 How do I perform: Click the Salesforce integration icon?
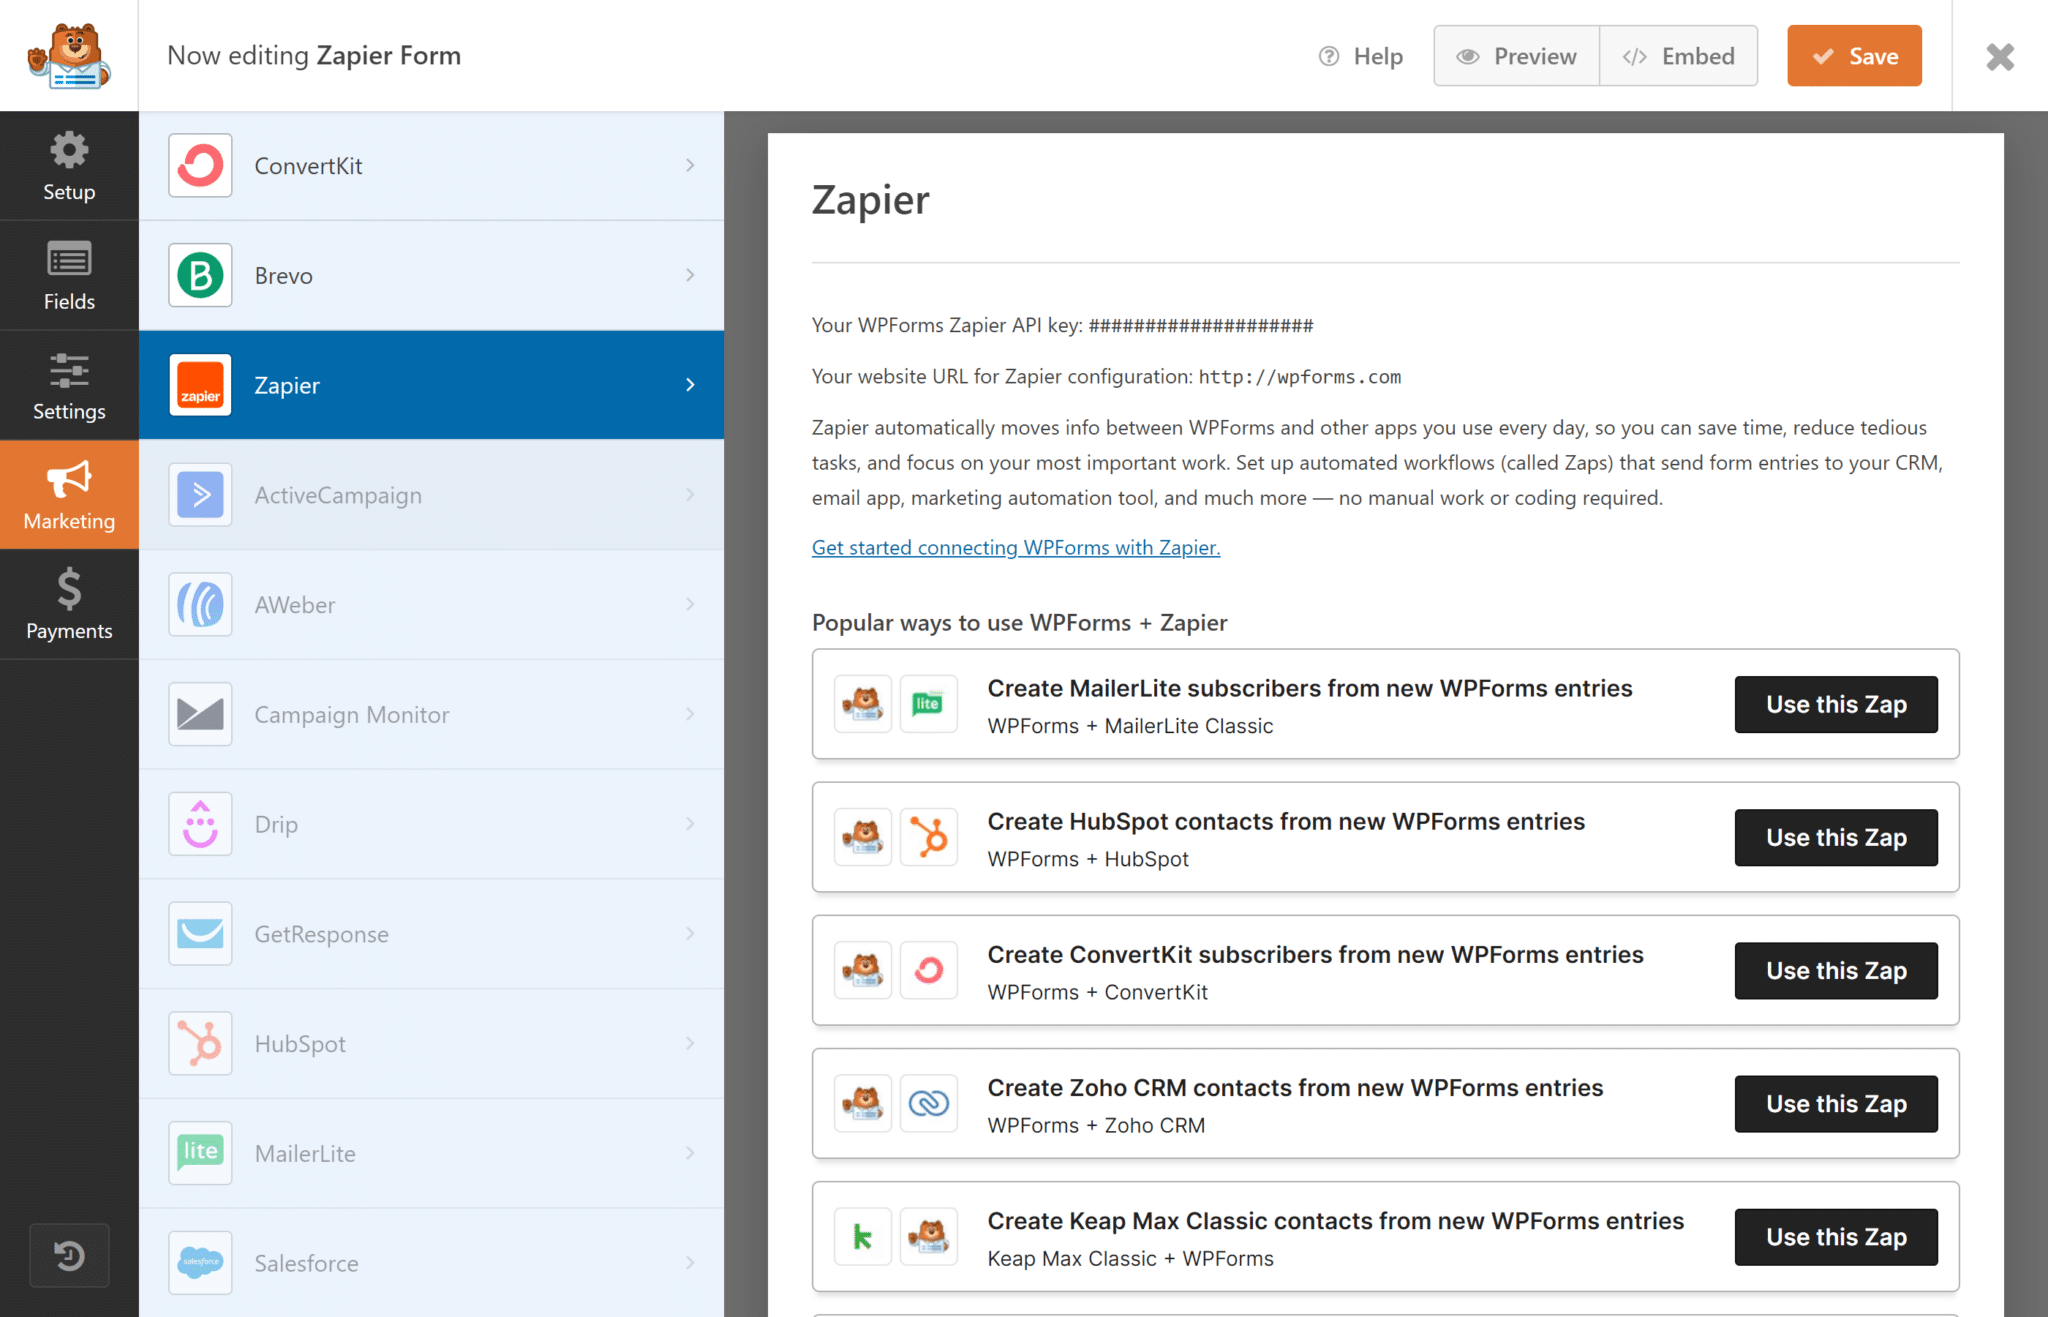pos(200,1262)
